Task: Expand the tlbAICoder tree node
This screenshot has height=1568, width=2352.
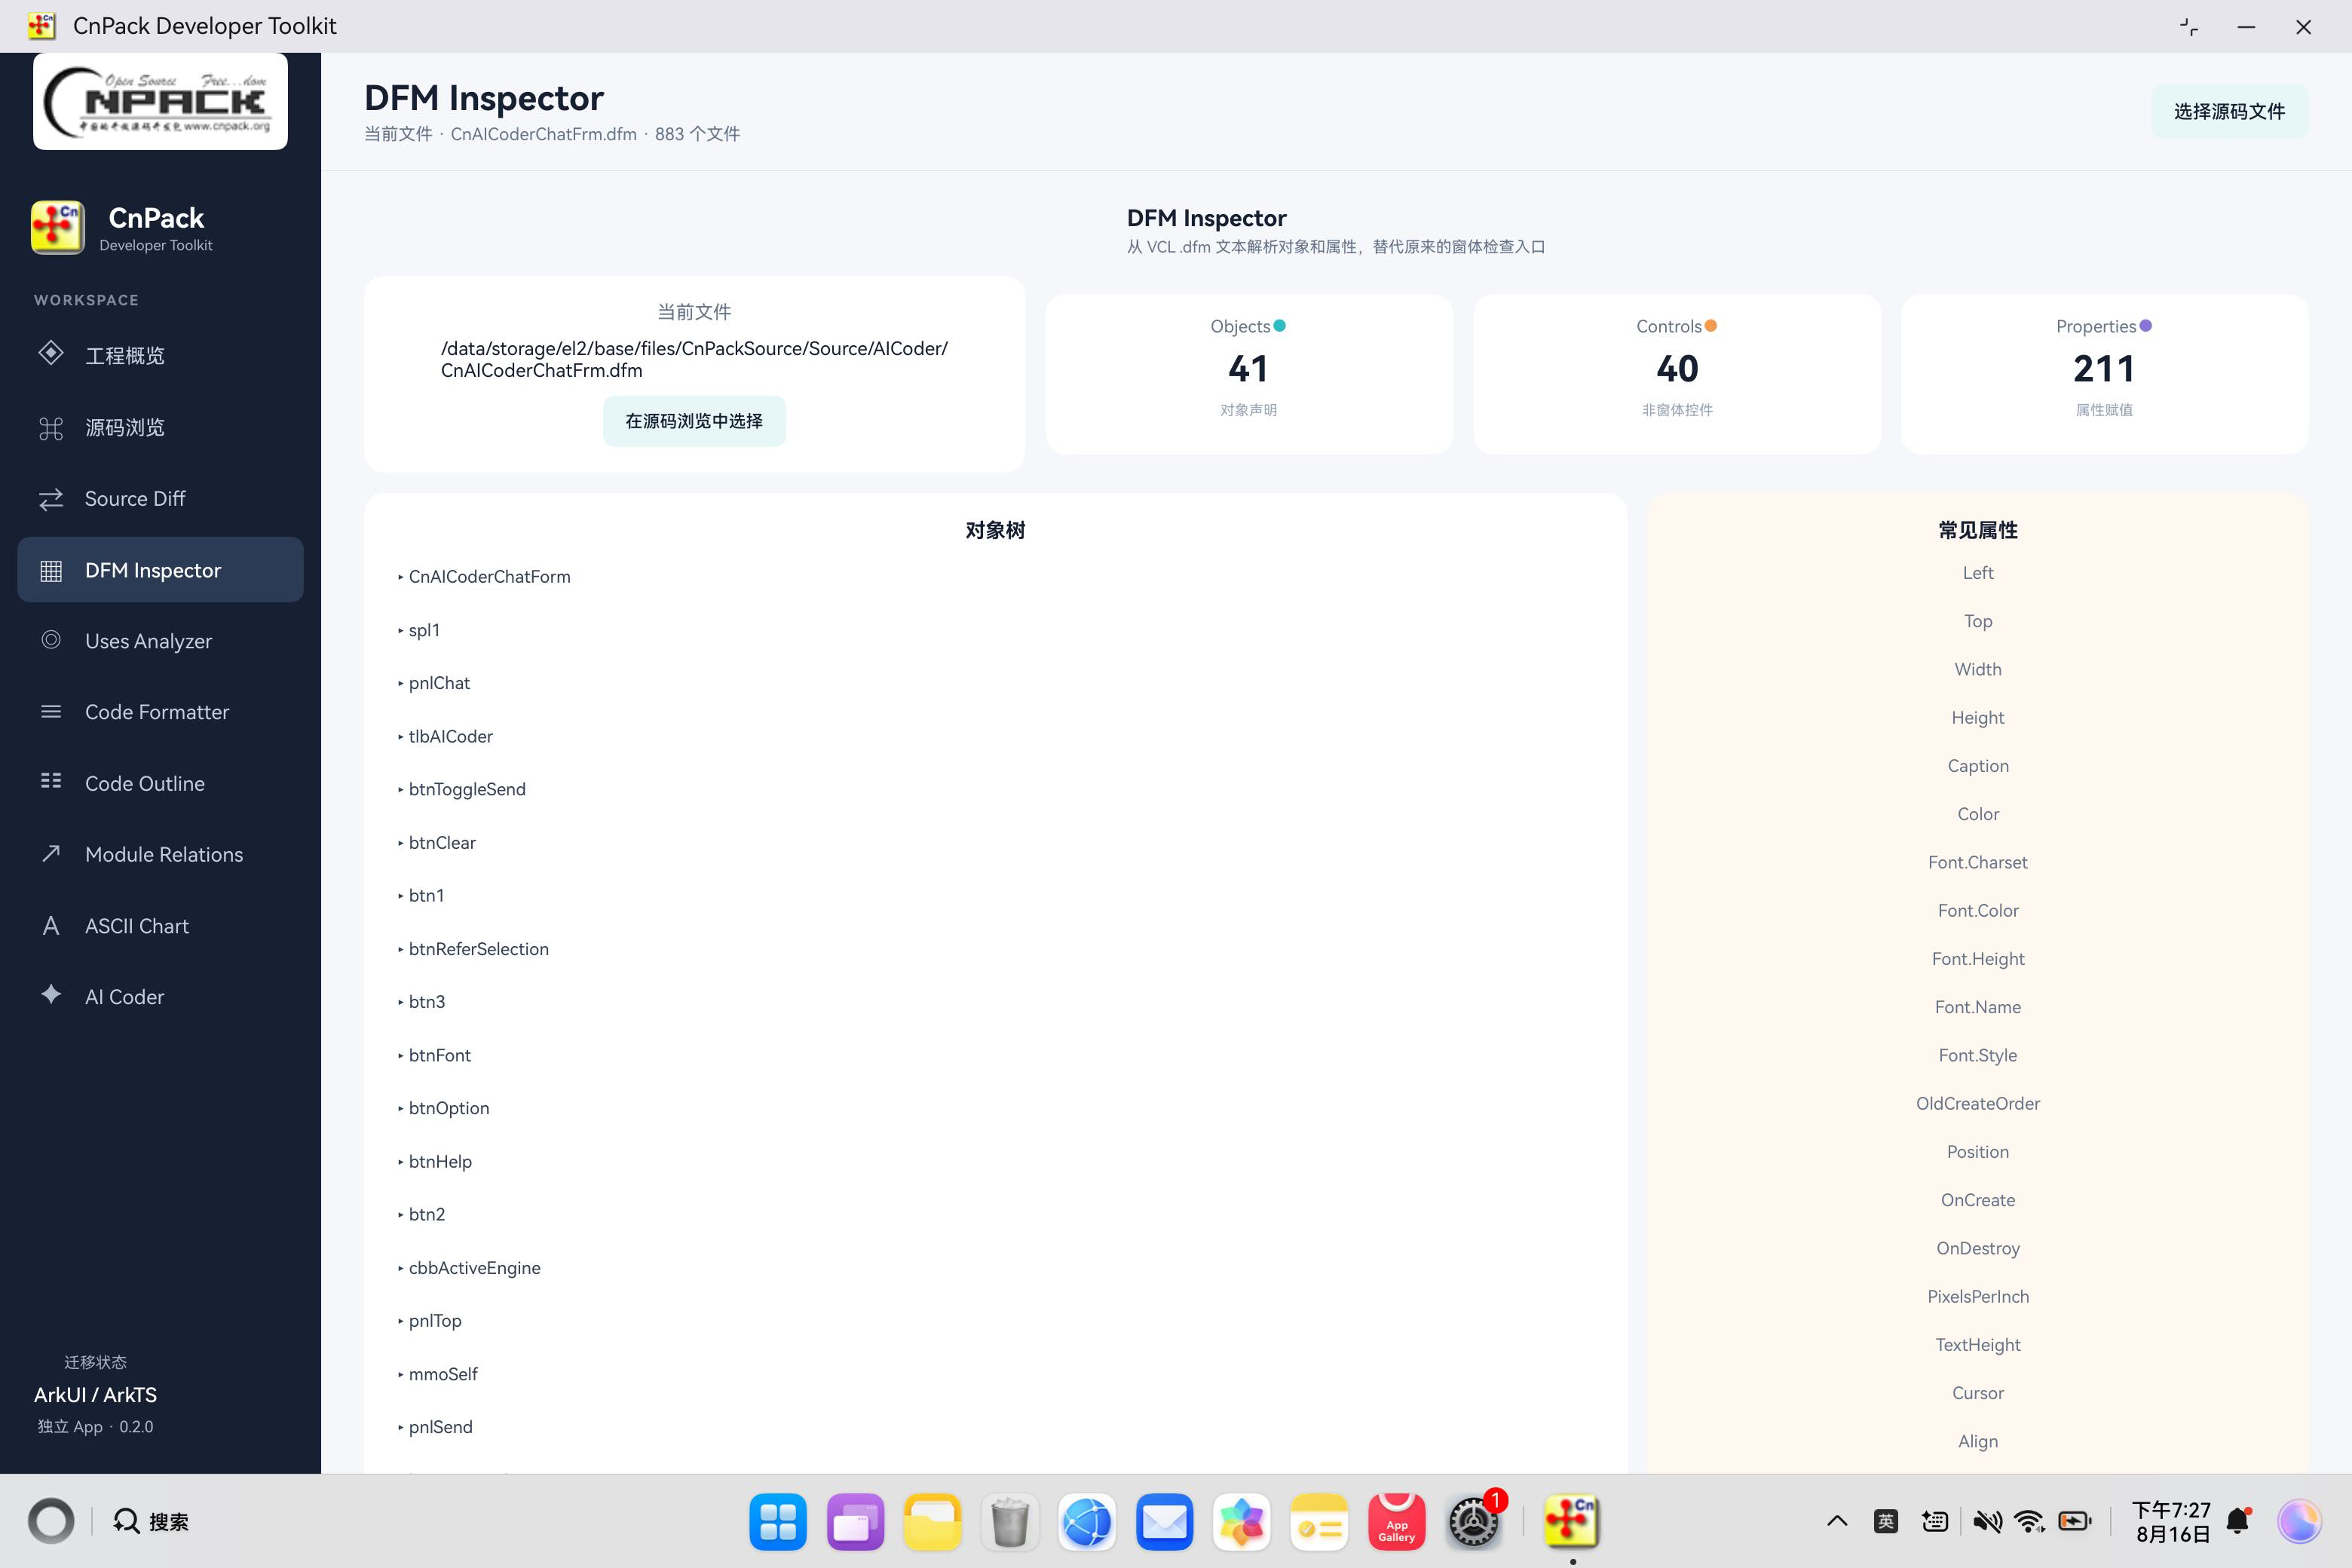Action: click(x=400, y=737)
